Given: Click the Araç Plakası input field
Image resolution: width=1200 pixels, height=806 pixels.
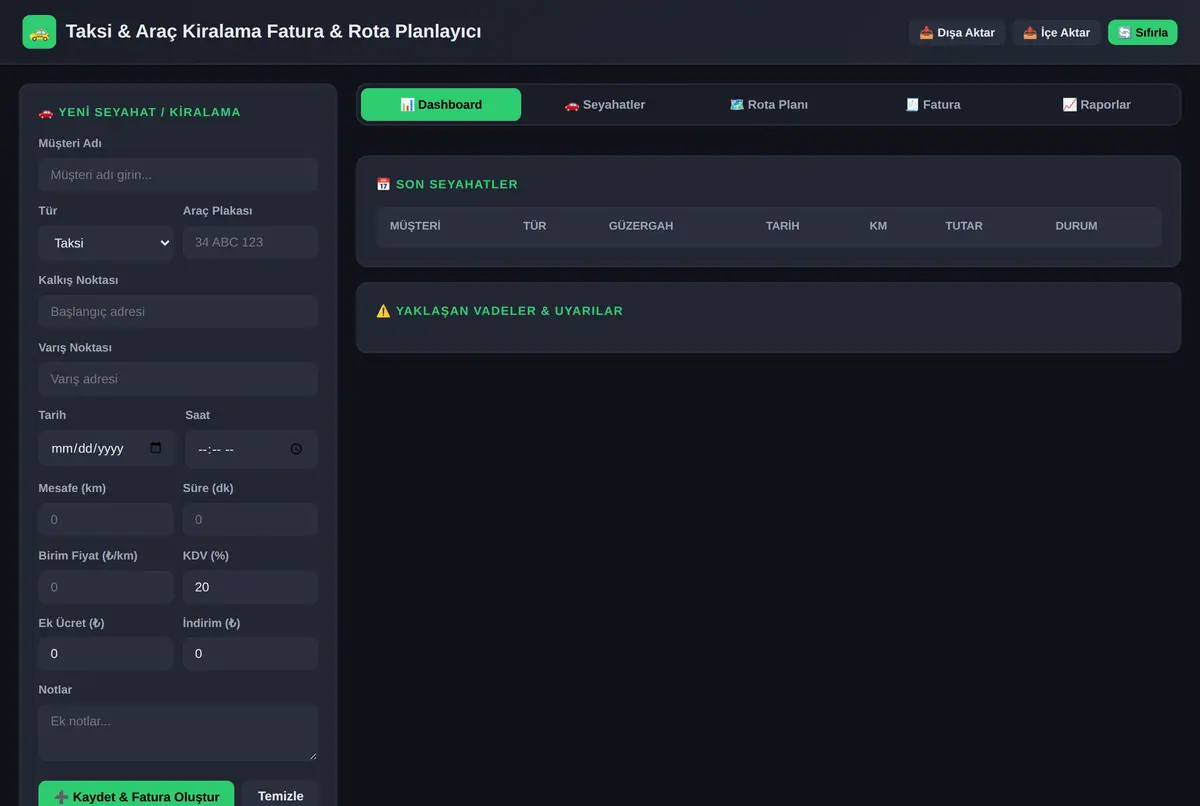Looking at the screenshot, I should [x=250, y=243].
